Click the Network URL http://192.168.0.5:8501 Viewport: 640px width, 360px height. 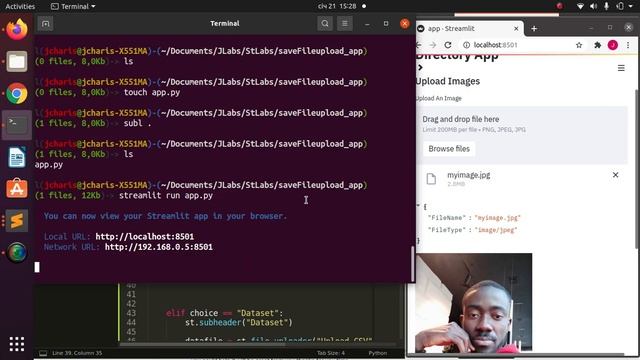point(159,247)
